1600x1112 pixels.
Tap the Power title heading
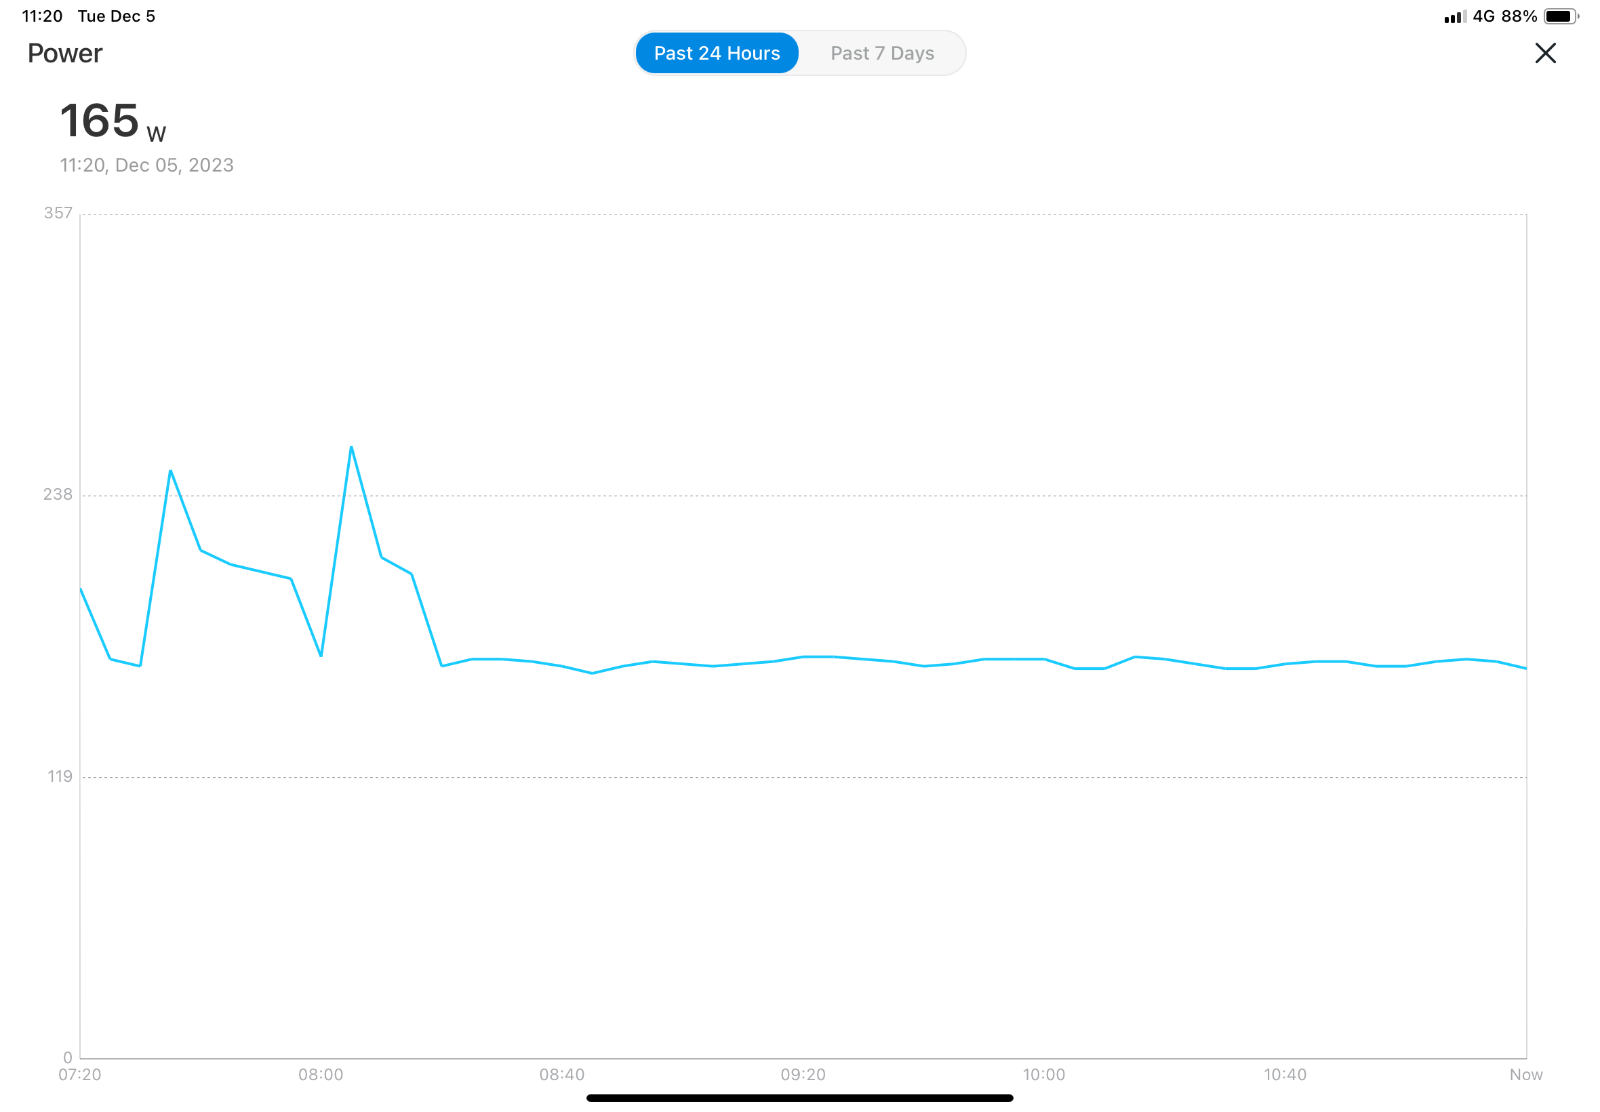(65, 53)
